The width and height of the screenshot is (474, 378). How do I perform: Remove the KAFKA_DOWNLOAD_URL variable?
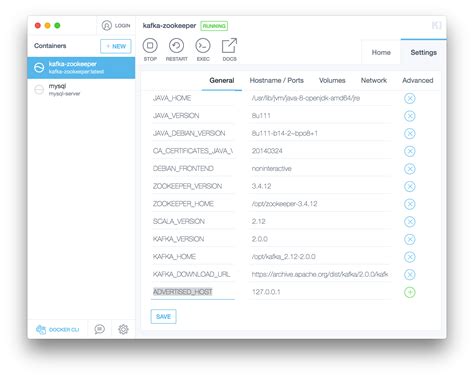pos(410,275)
